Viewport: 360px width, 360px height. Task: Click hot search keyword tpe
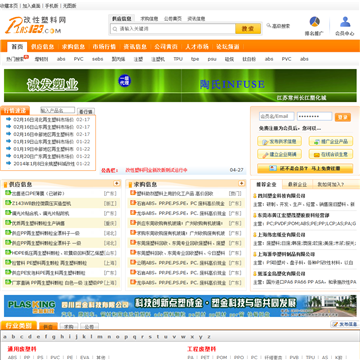point(195,59)
